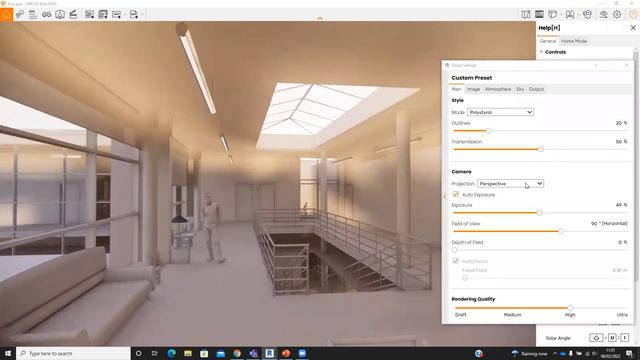
Task: Open Visual Settings eye icon
Action: [x=603, y=14]
